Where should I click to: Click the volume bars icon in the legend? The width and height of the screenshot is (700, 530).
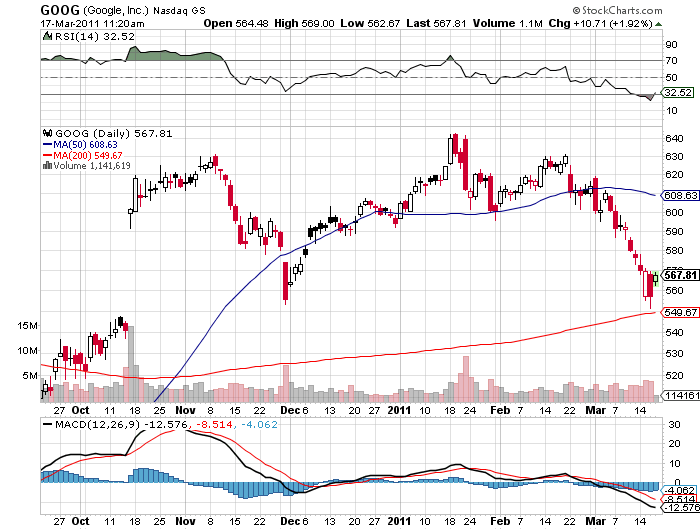47,166
